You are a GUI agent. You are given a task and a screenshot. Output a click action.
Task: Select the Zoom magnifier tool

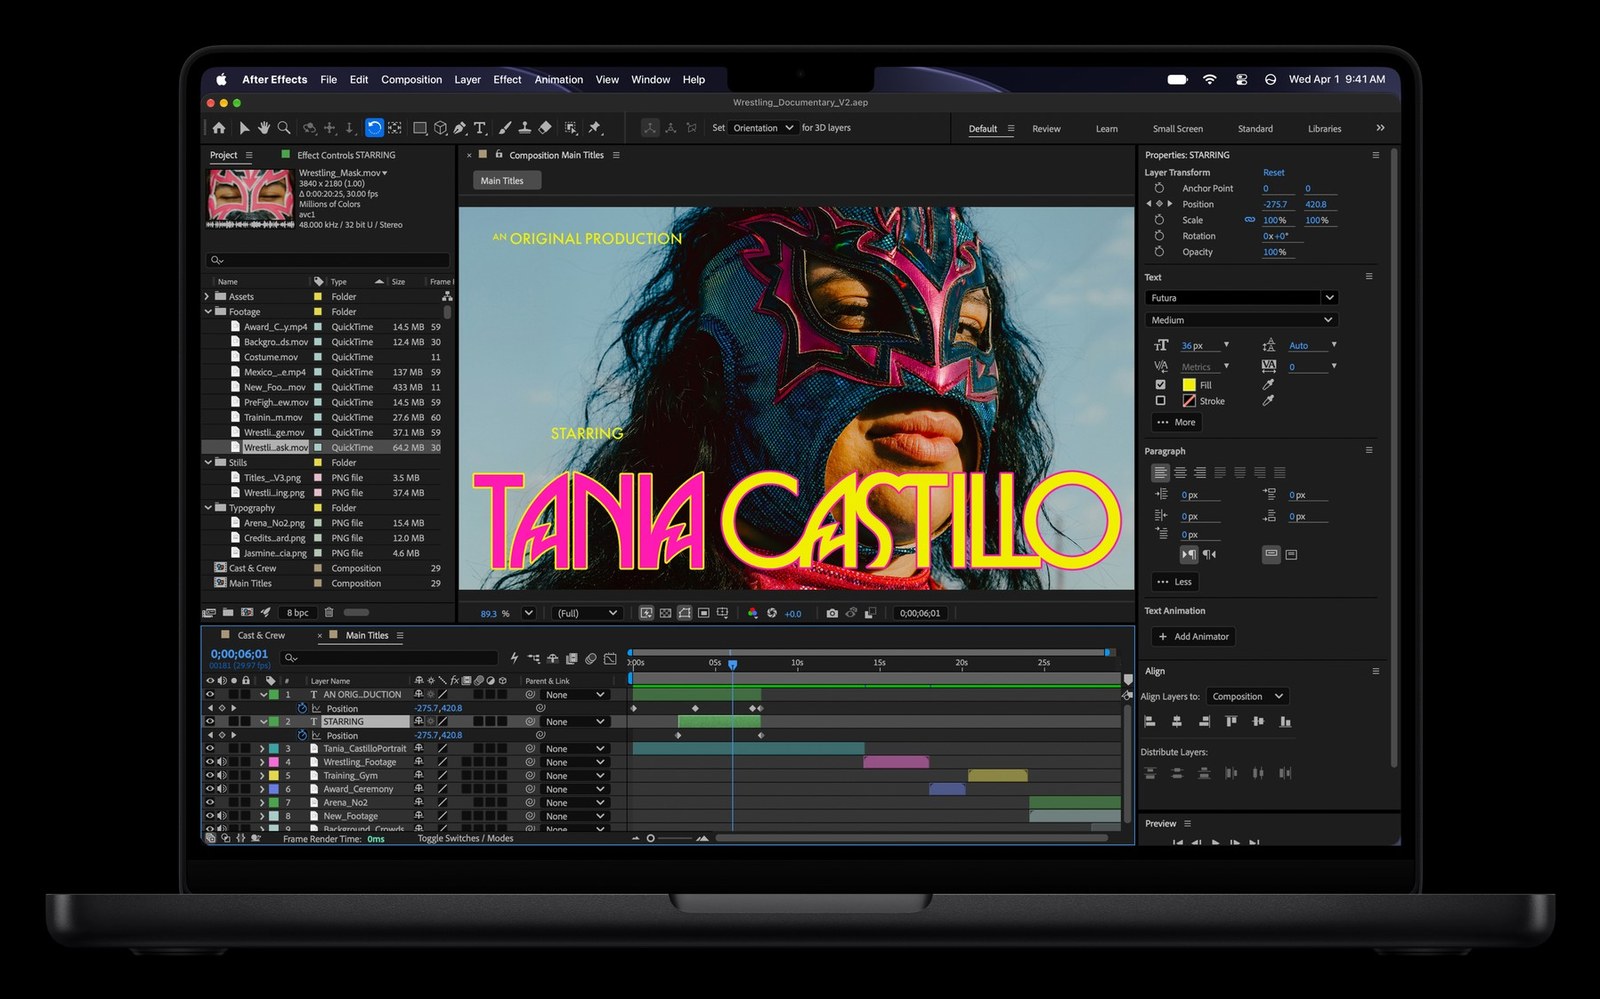[x=284, y=128]
